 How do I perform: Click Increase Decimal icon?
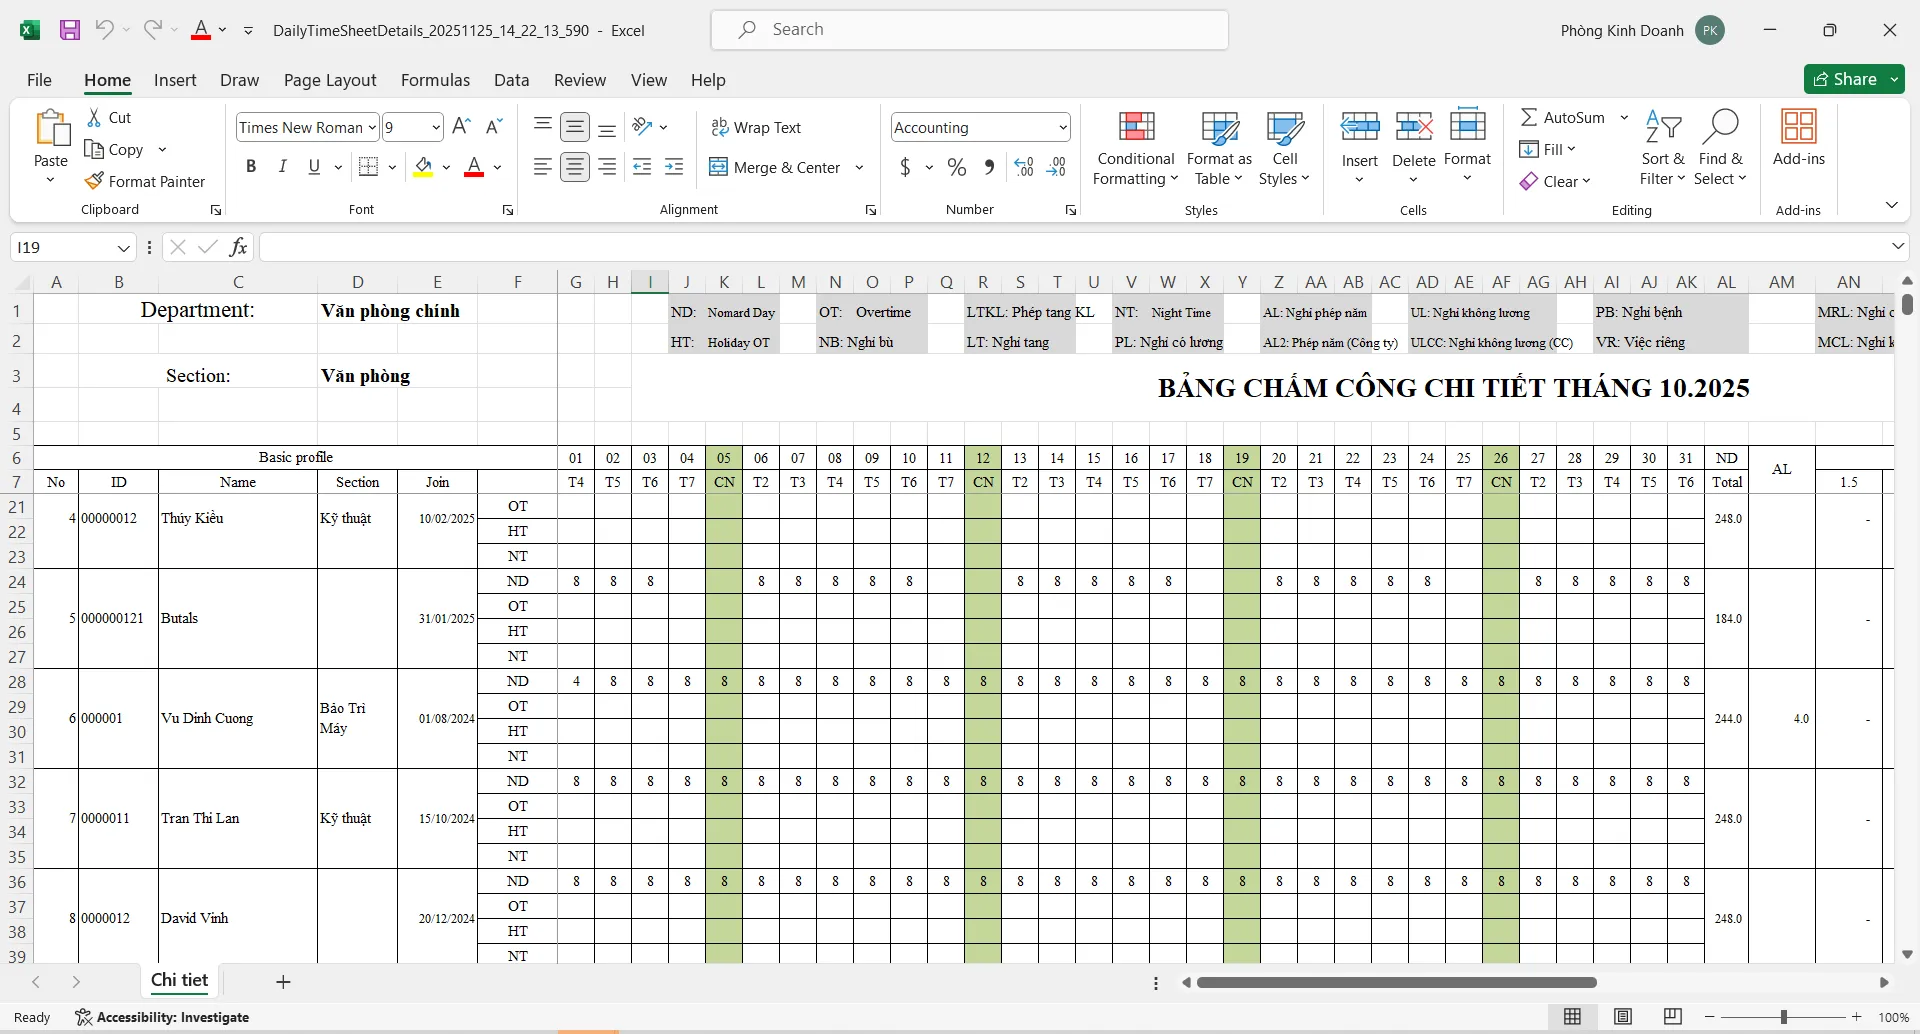coord(1023,167)
